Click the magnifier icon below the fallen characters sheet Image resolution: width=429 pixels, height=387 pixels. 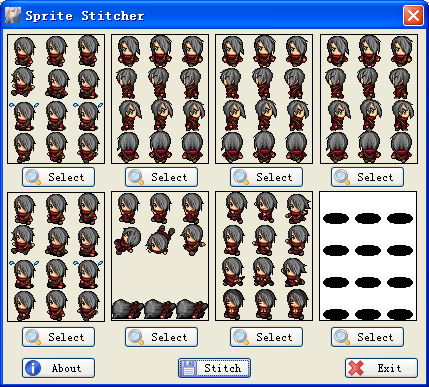tap(136, 337)
